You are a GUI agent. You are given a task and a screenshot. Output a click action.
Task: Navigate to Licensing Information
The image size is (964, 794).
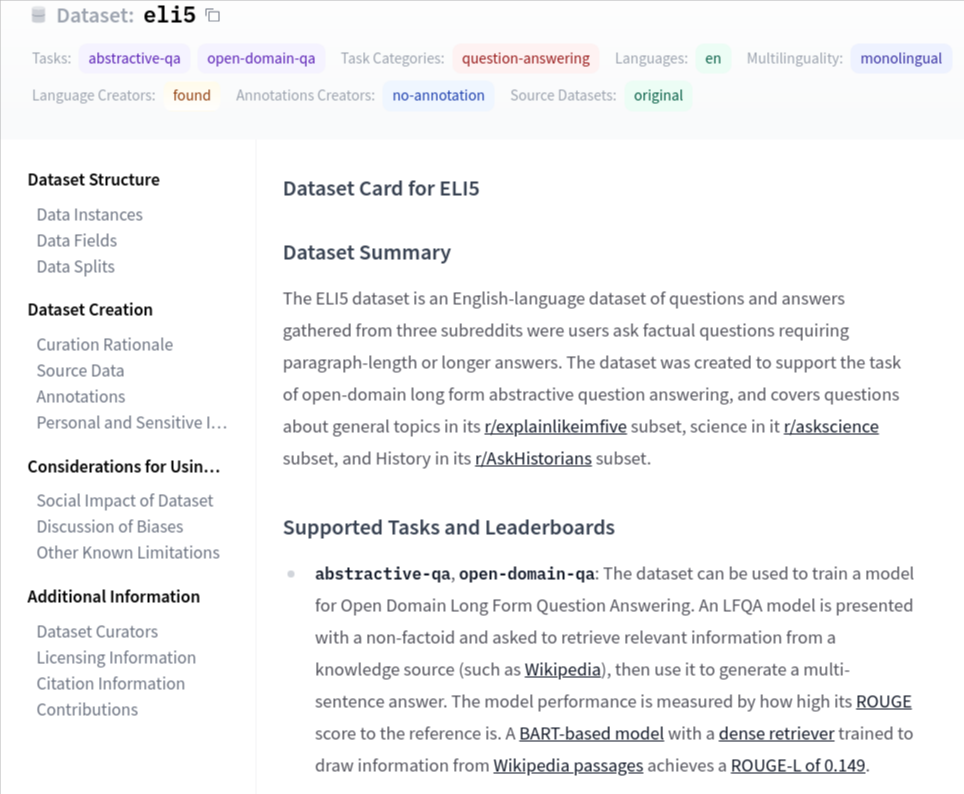116,658
